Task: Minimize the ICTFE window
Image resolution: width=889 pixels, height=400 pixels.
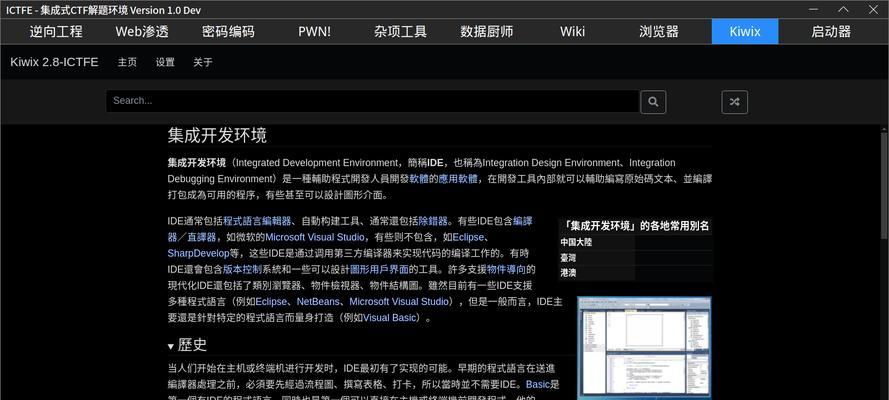Action: tap(814, 9)
